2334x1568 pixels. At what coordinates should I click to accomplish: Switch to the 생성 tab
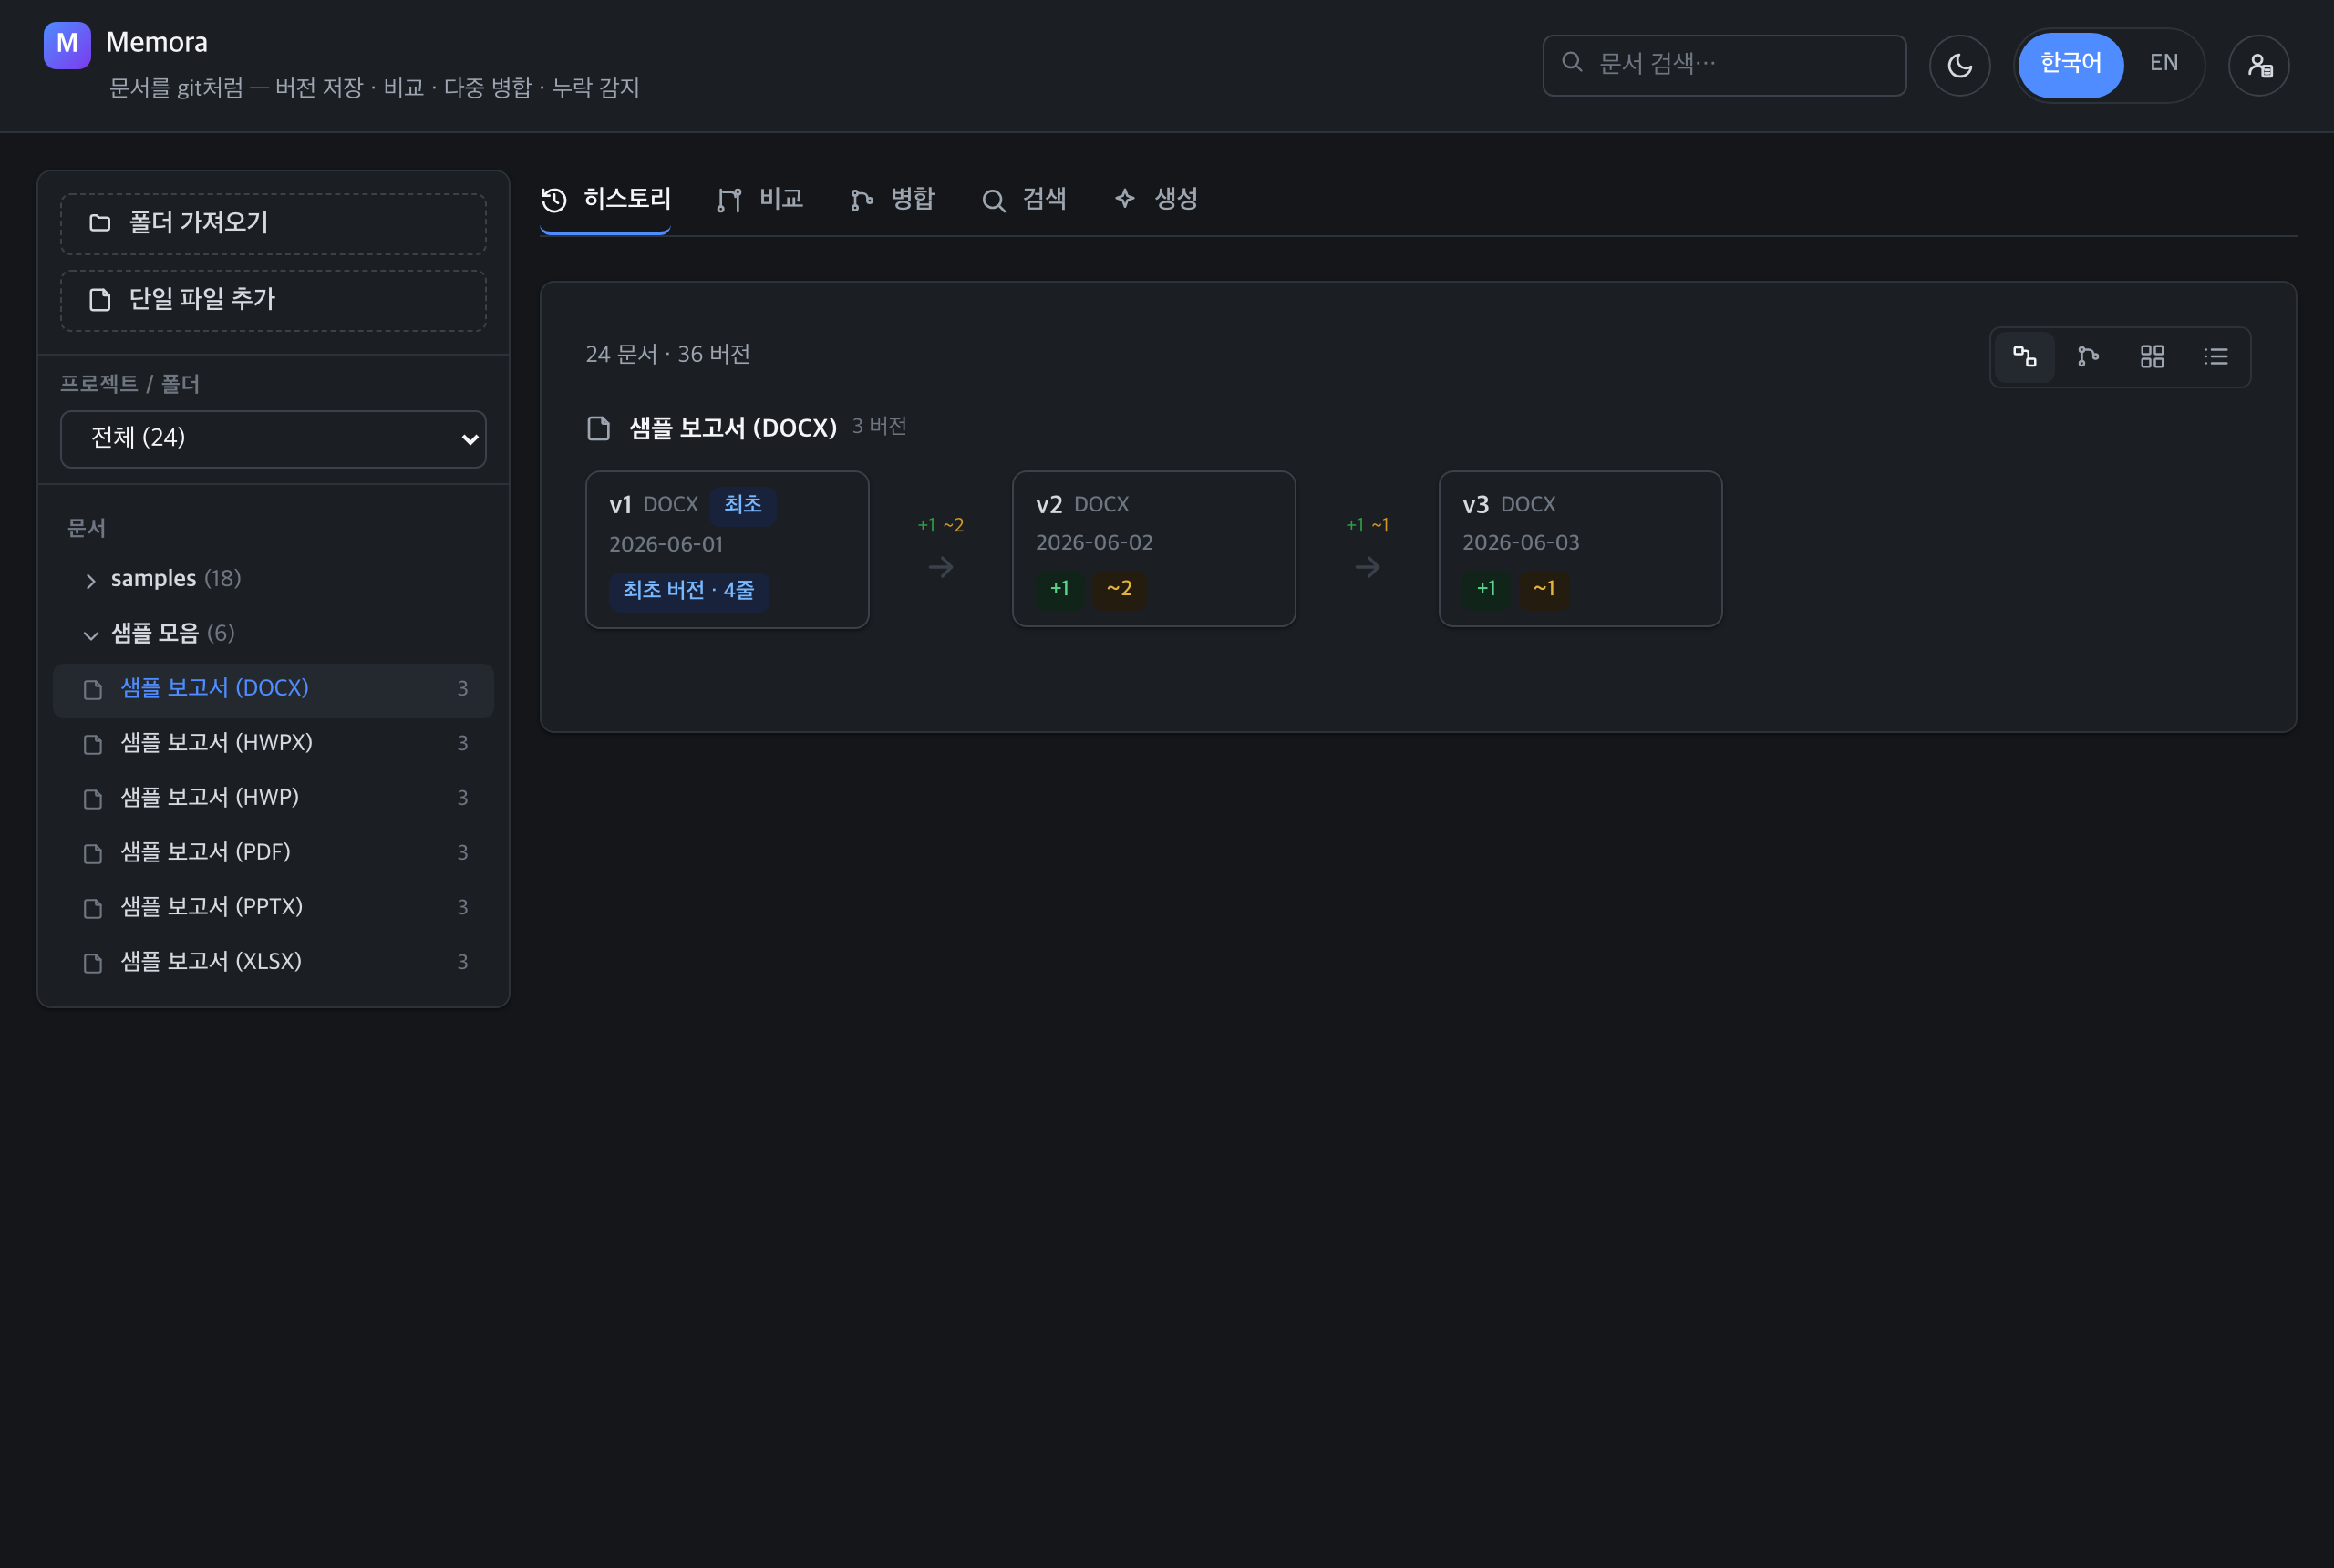(x=1156, y=200)
